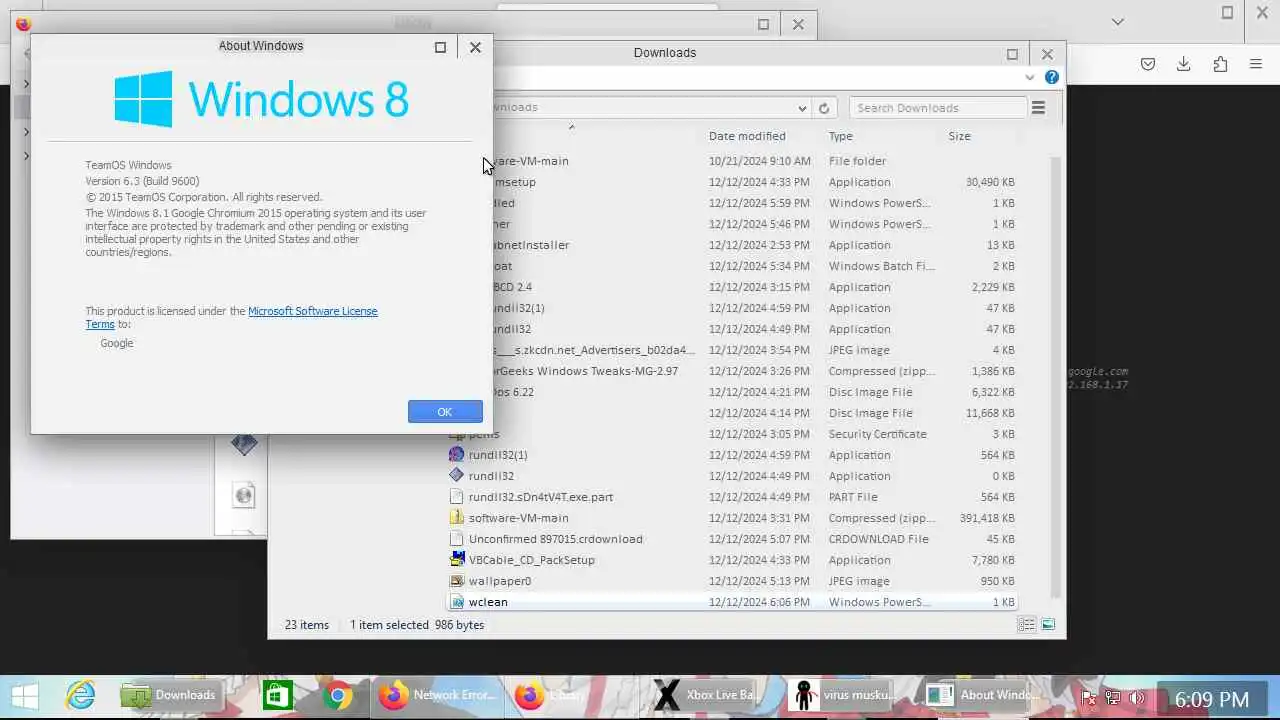
Task: Open Explorer view options menu icon
Action: 1038,108
